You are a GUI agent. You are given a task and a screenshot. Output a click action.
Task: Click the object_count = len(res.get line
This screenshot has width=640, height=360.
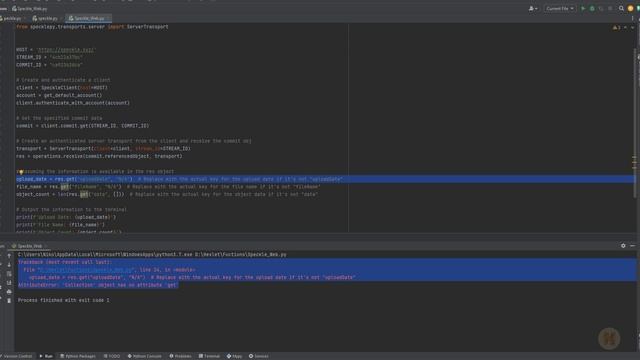(x=167, y=195)
